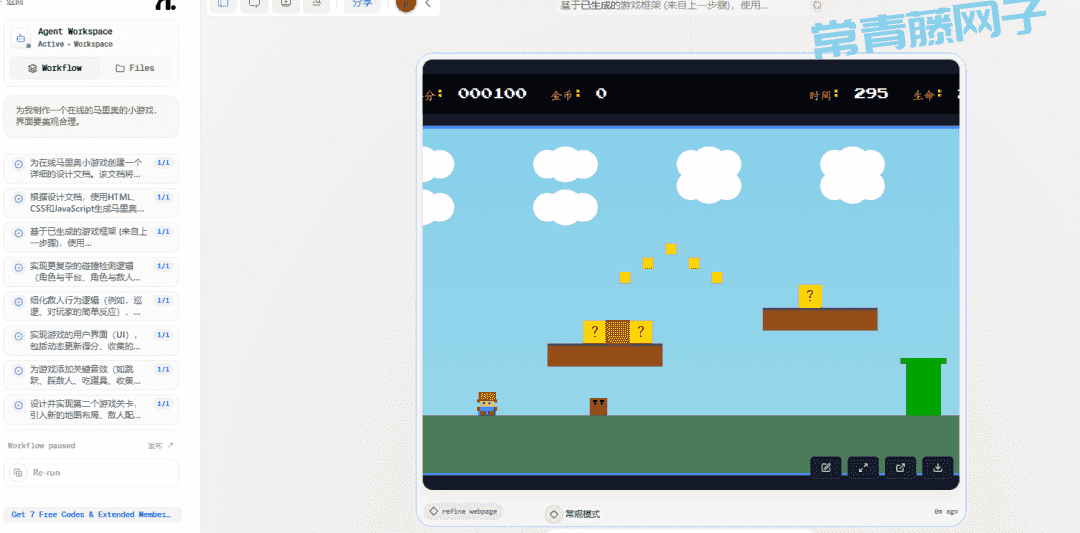
Task: Click the time value 295
Action: click(871, 93)
